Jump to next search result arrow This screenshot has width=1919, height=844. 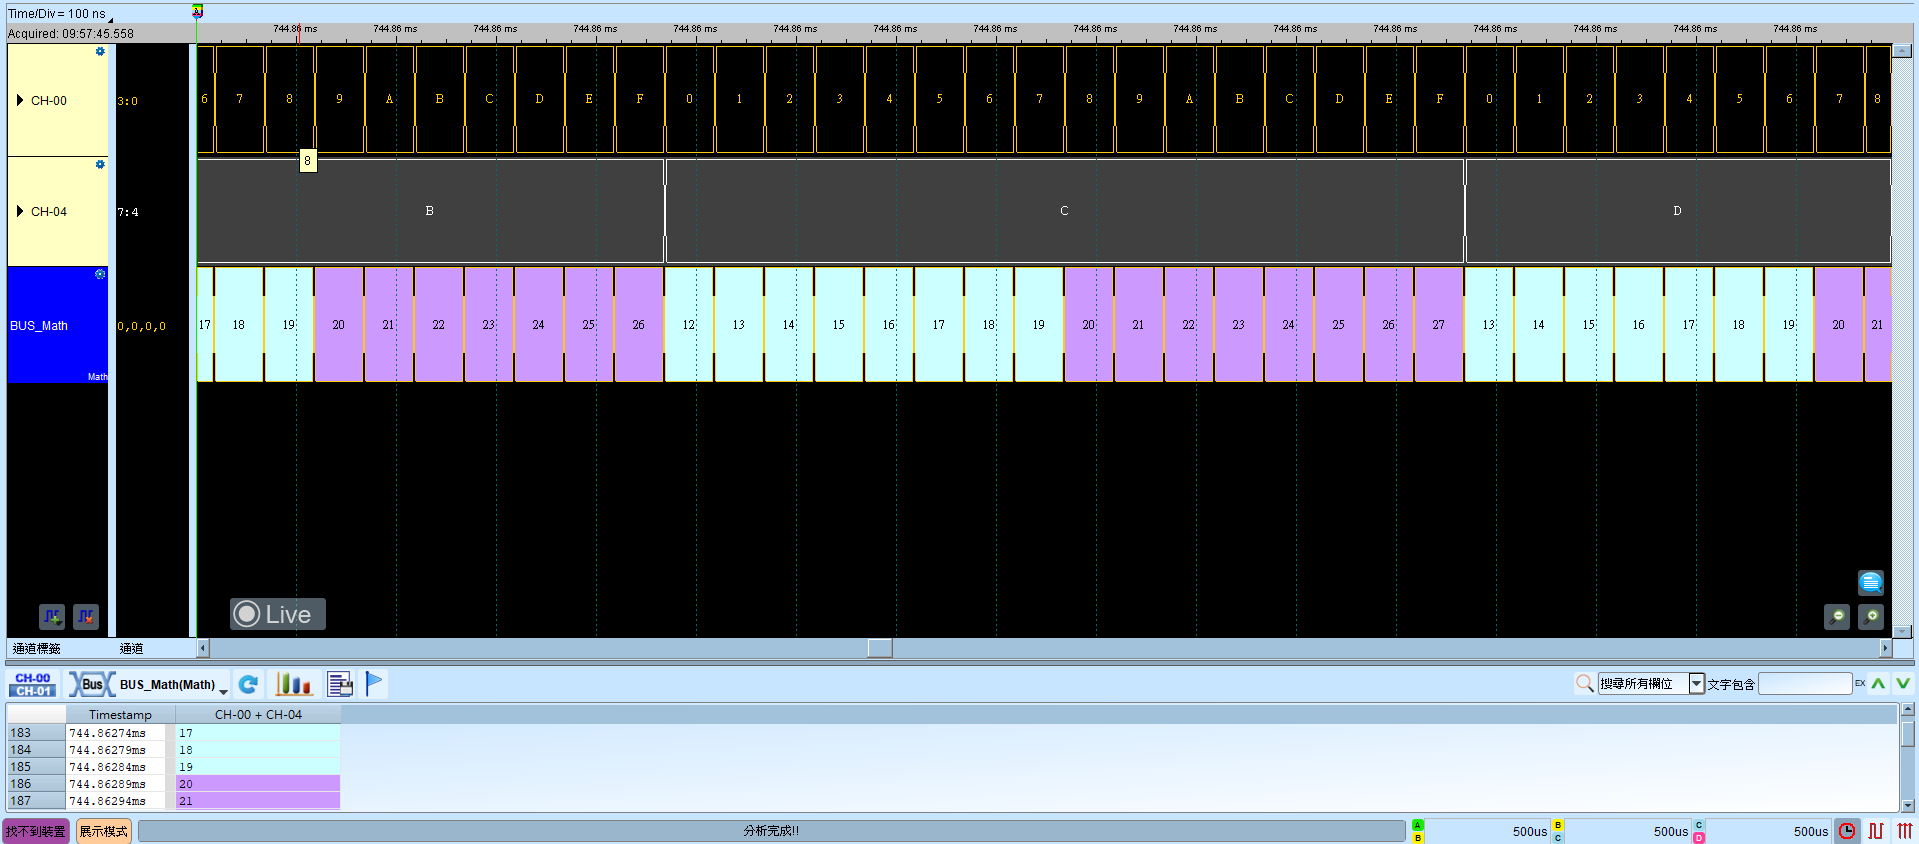1903,684
